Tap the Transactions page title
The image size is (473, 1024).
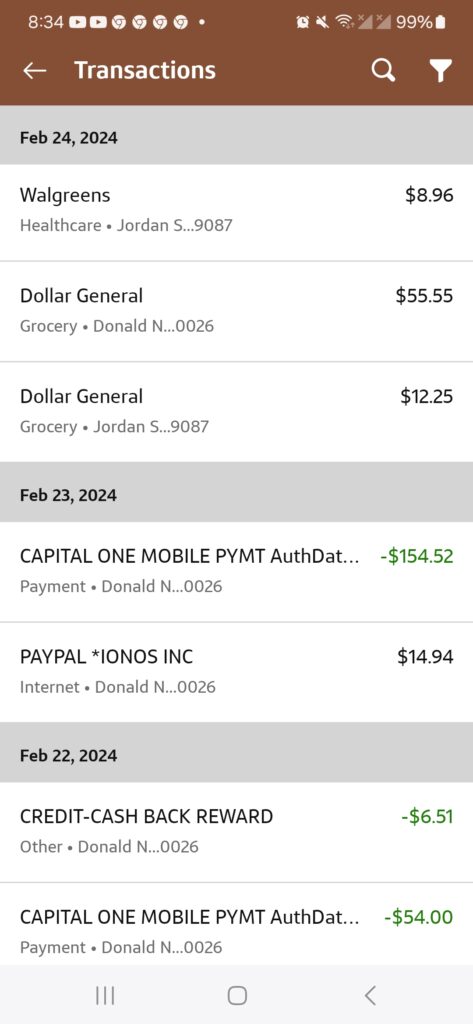pyautogui.click(x=145, y=71)
